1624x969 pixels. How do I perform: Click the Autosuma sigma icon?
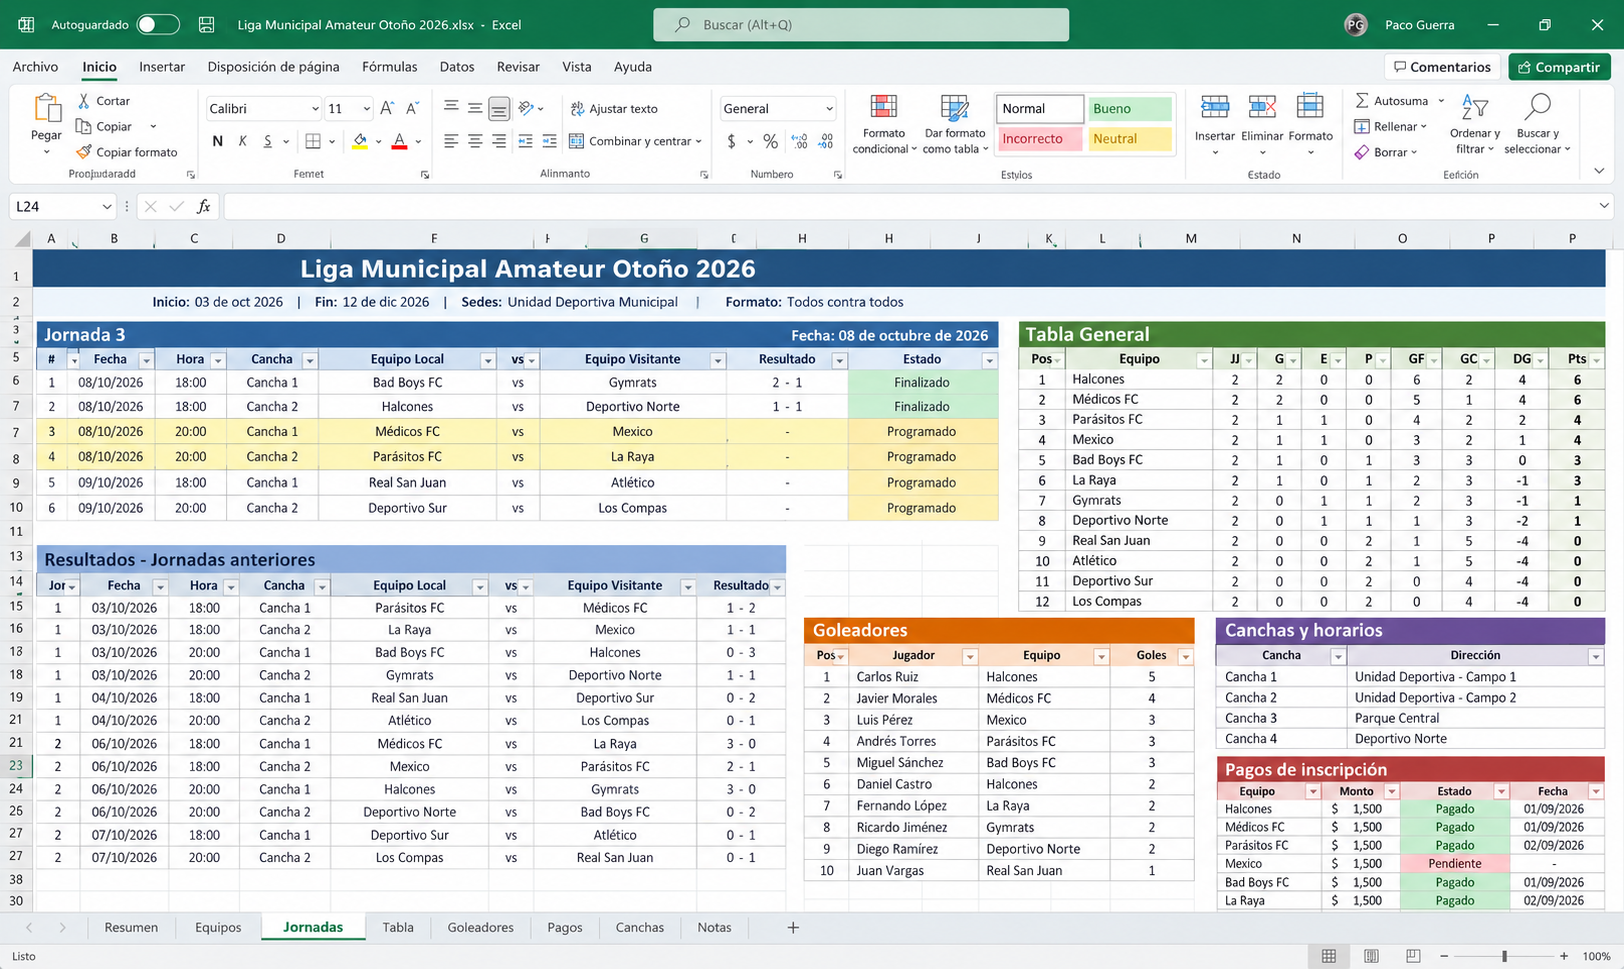pyautogui.click(x=1362, y=101)
